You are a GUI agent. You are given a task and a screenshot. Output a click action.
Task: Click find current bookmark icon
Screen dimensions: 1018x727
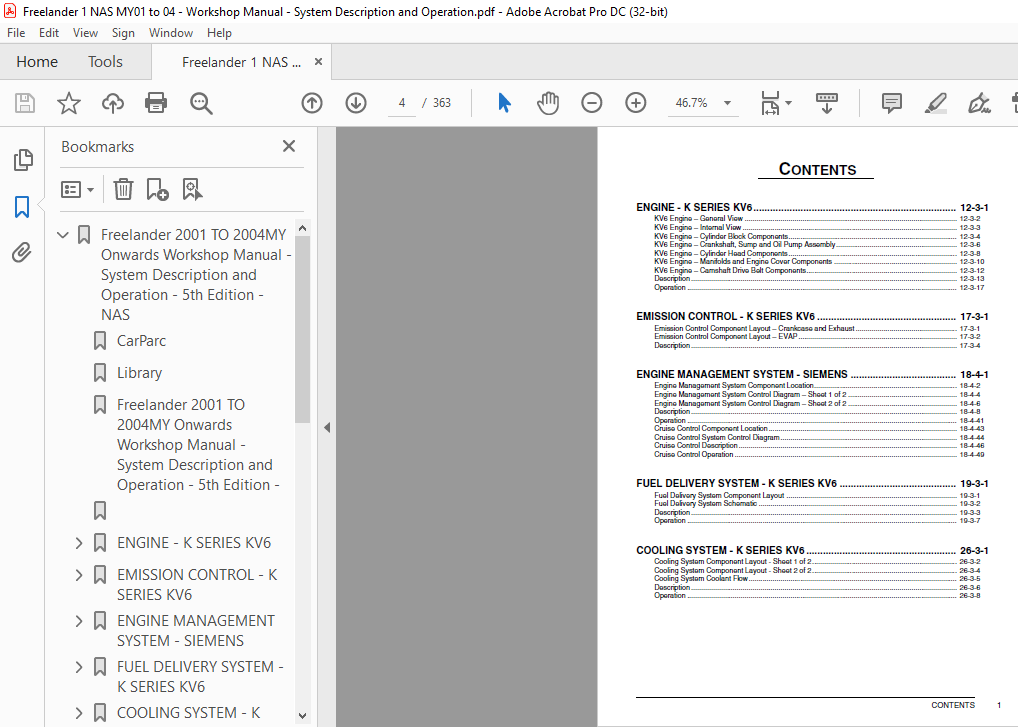pos(192,190)
